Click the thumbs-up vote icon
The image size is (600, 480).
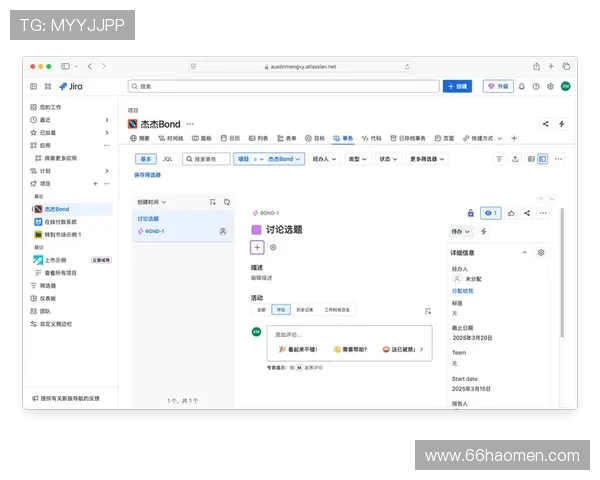click(x=511, y=213)
